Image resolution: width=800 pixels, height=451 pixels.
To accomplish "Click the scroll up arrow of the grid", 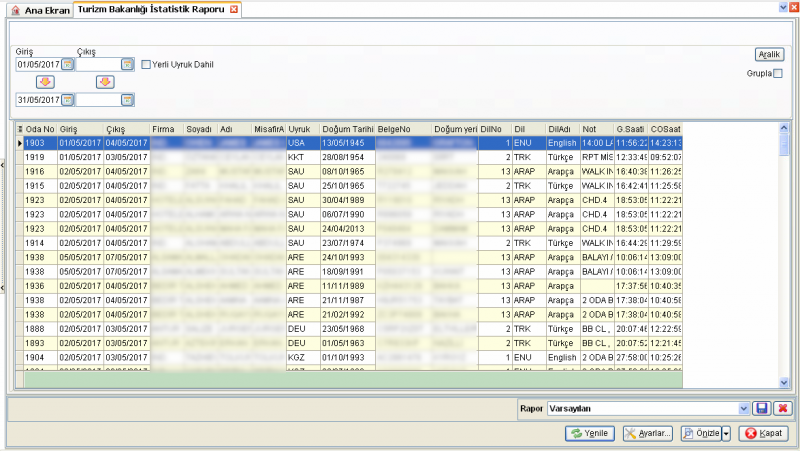I will point(784,128).
